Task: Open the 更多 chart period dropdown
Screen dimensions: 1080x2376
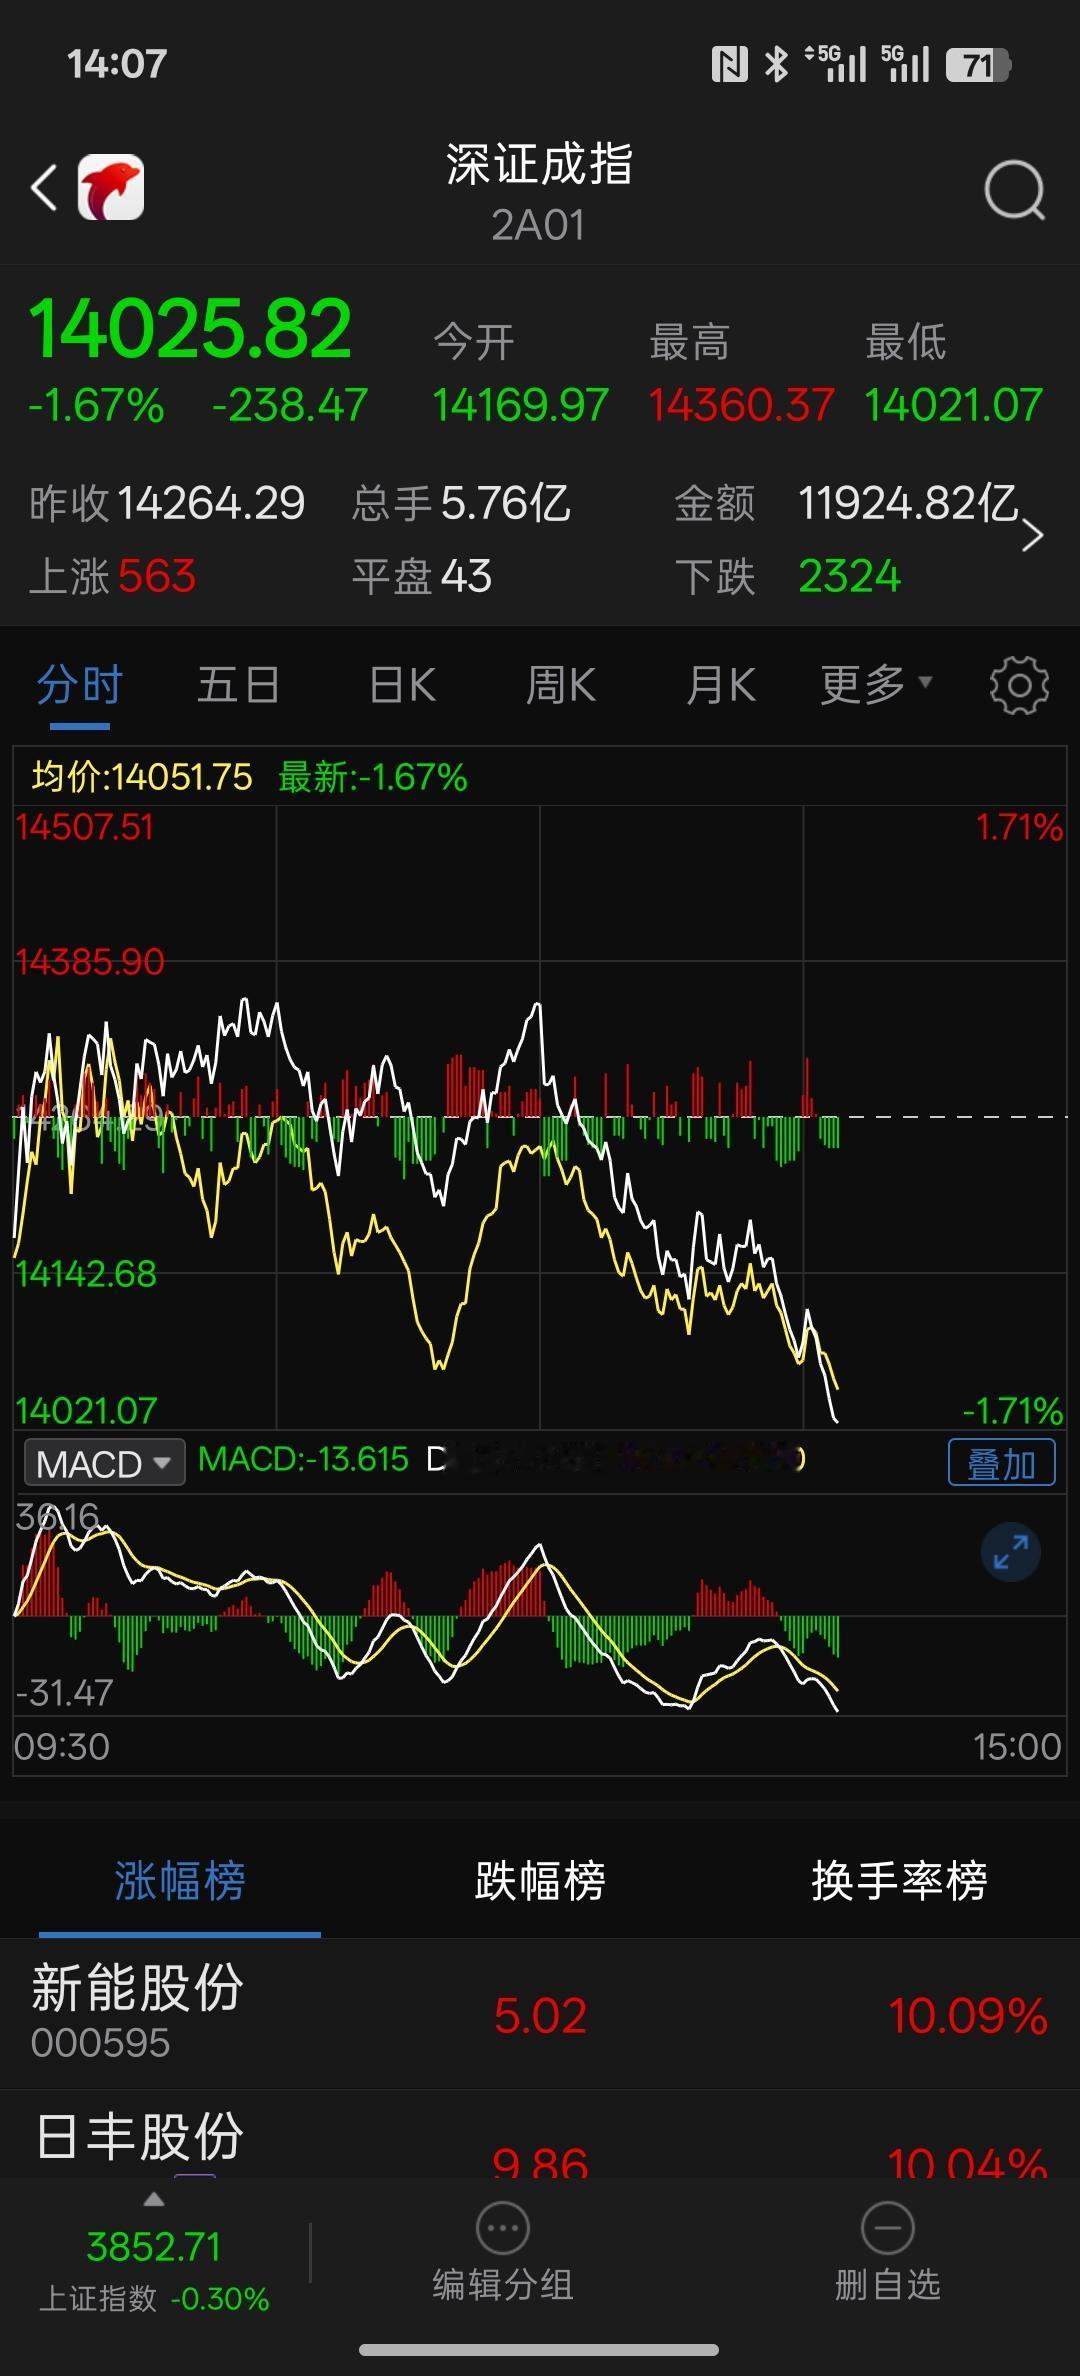Action: [877, 686]
